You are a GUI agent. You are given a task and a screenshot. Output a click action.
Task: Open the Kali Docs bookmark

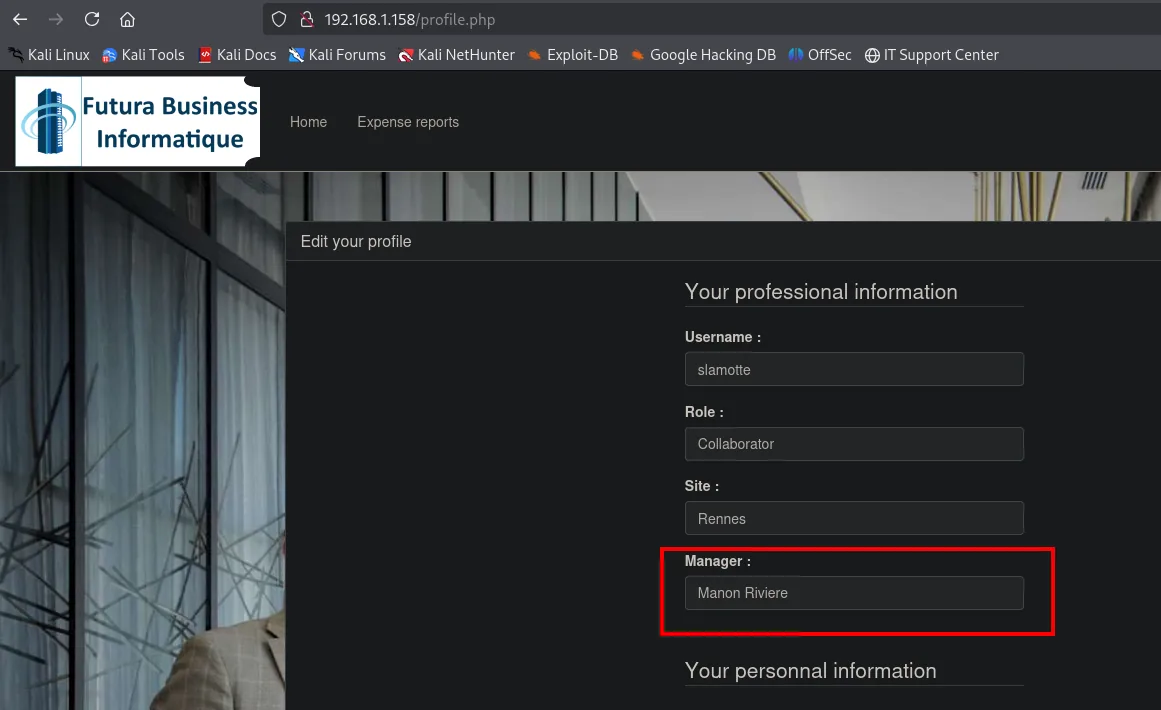click(x=237, y=55)
